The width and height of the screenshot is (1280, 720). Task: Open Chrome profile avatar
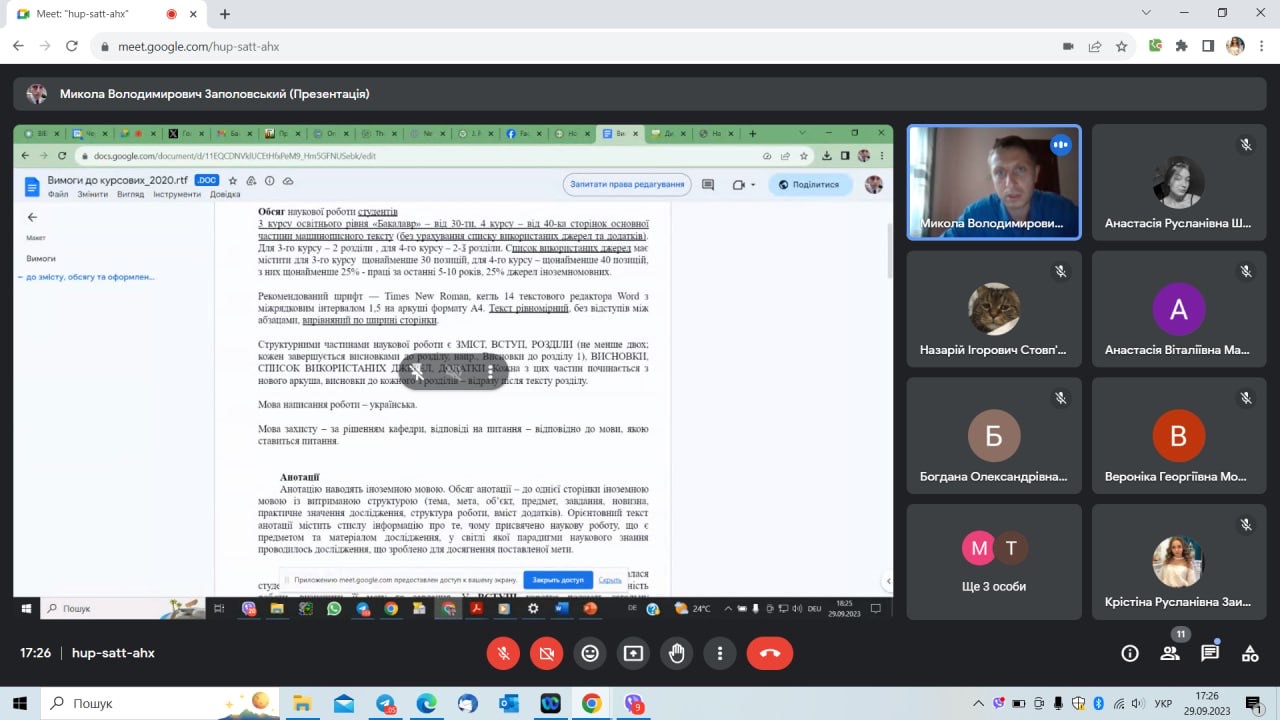pyautogui.click(x=1235, y=46)
